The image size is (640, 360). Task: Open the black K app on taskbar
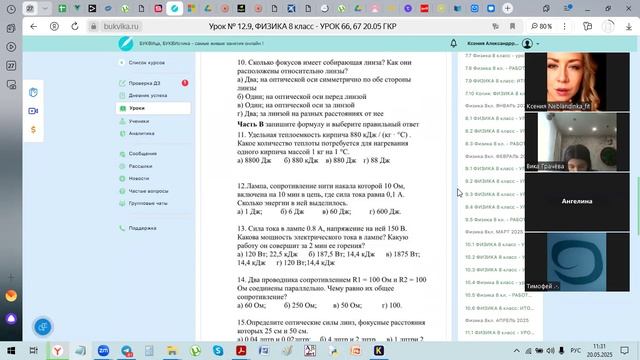[379, 351]
